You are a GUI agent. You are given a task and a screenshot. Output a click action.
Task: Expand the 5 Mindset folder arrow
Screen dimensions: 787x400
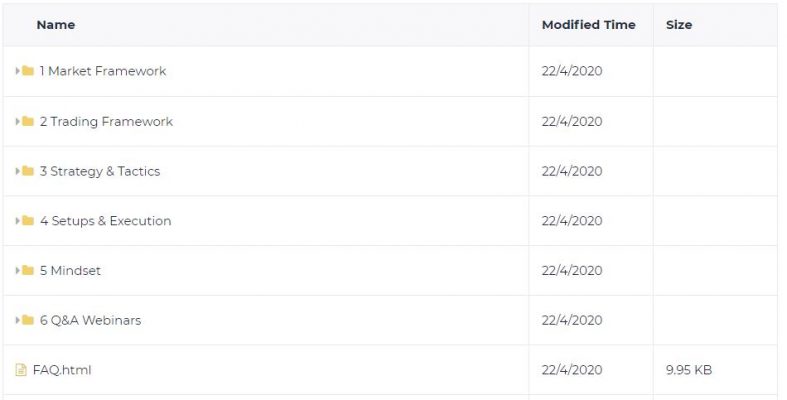pos(18,270)
